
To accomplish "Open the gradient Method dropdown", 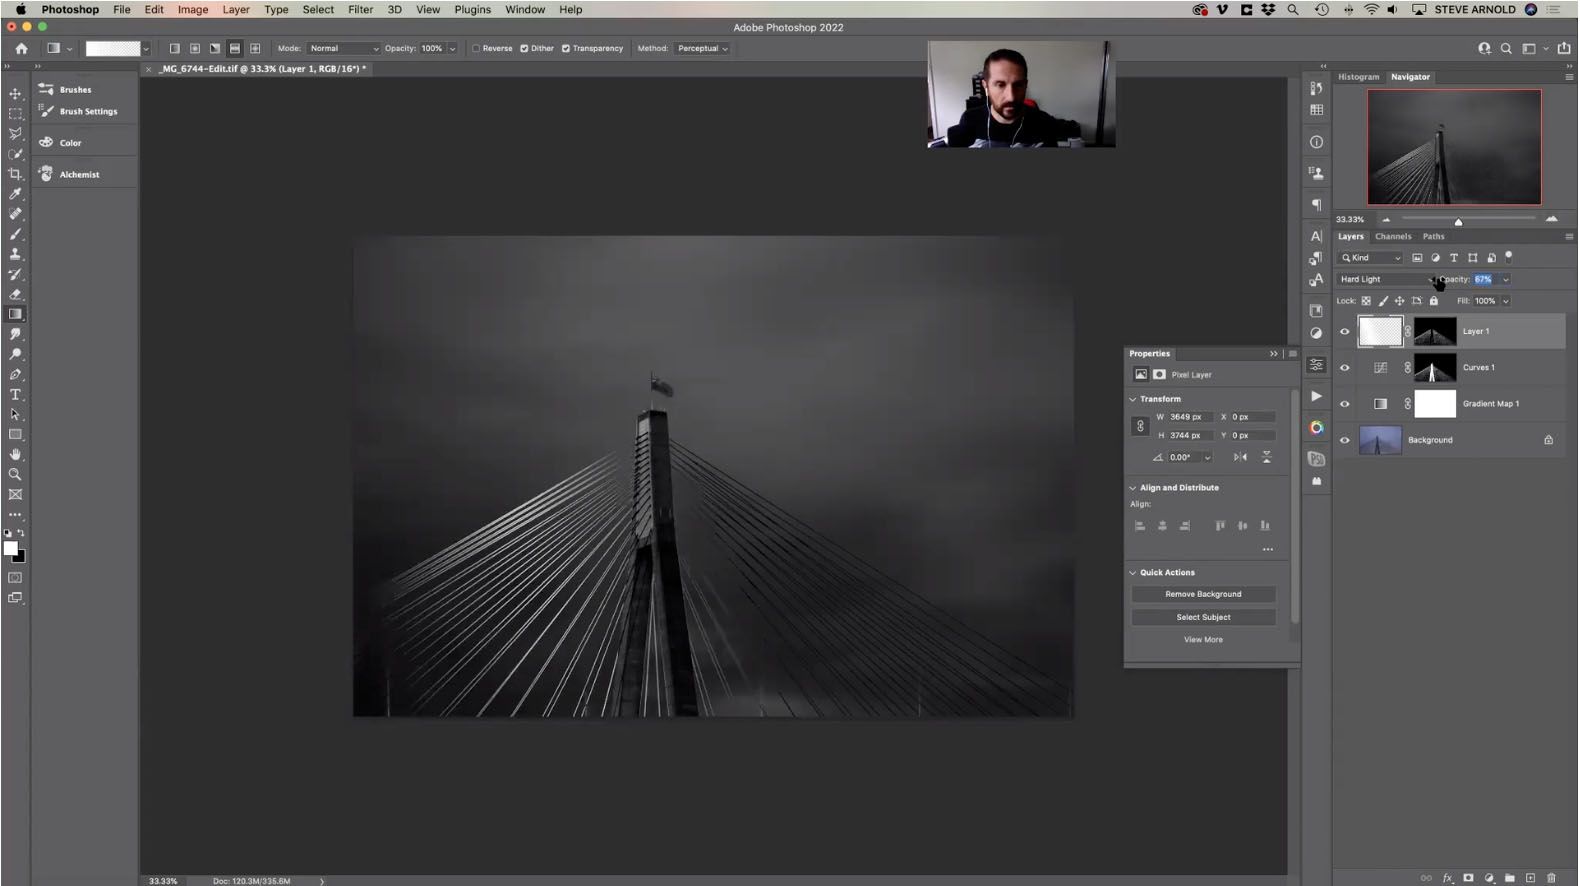I will click(702, 48).
